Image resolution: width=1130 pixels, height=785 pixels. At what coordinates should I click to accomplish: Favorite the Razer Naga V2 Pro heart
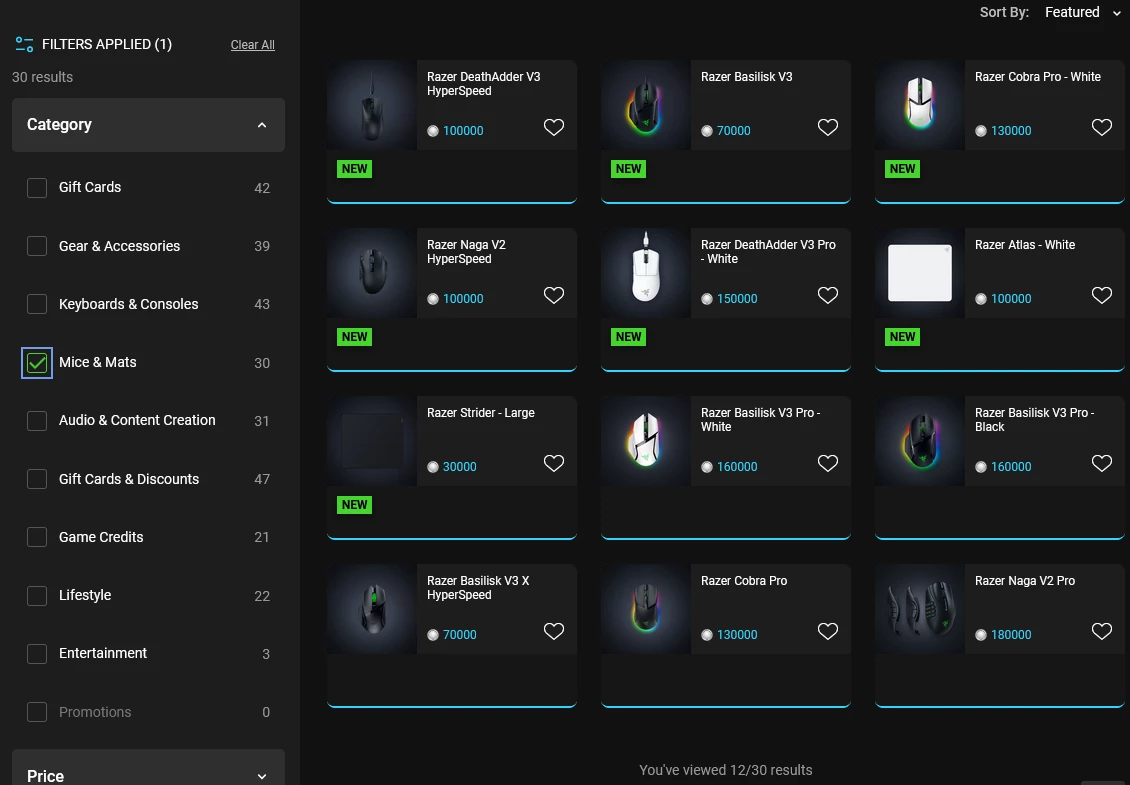tap(1101, 631)
